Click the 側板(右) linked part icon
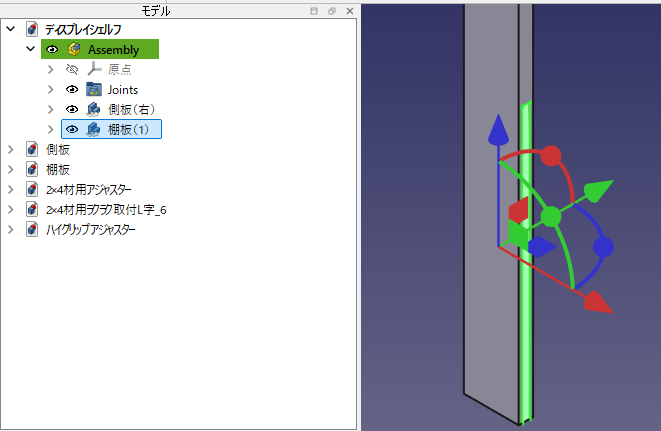 click(x=94, y=109)
